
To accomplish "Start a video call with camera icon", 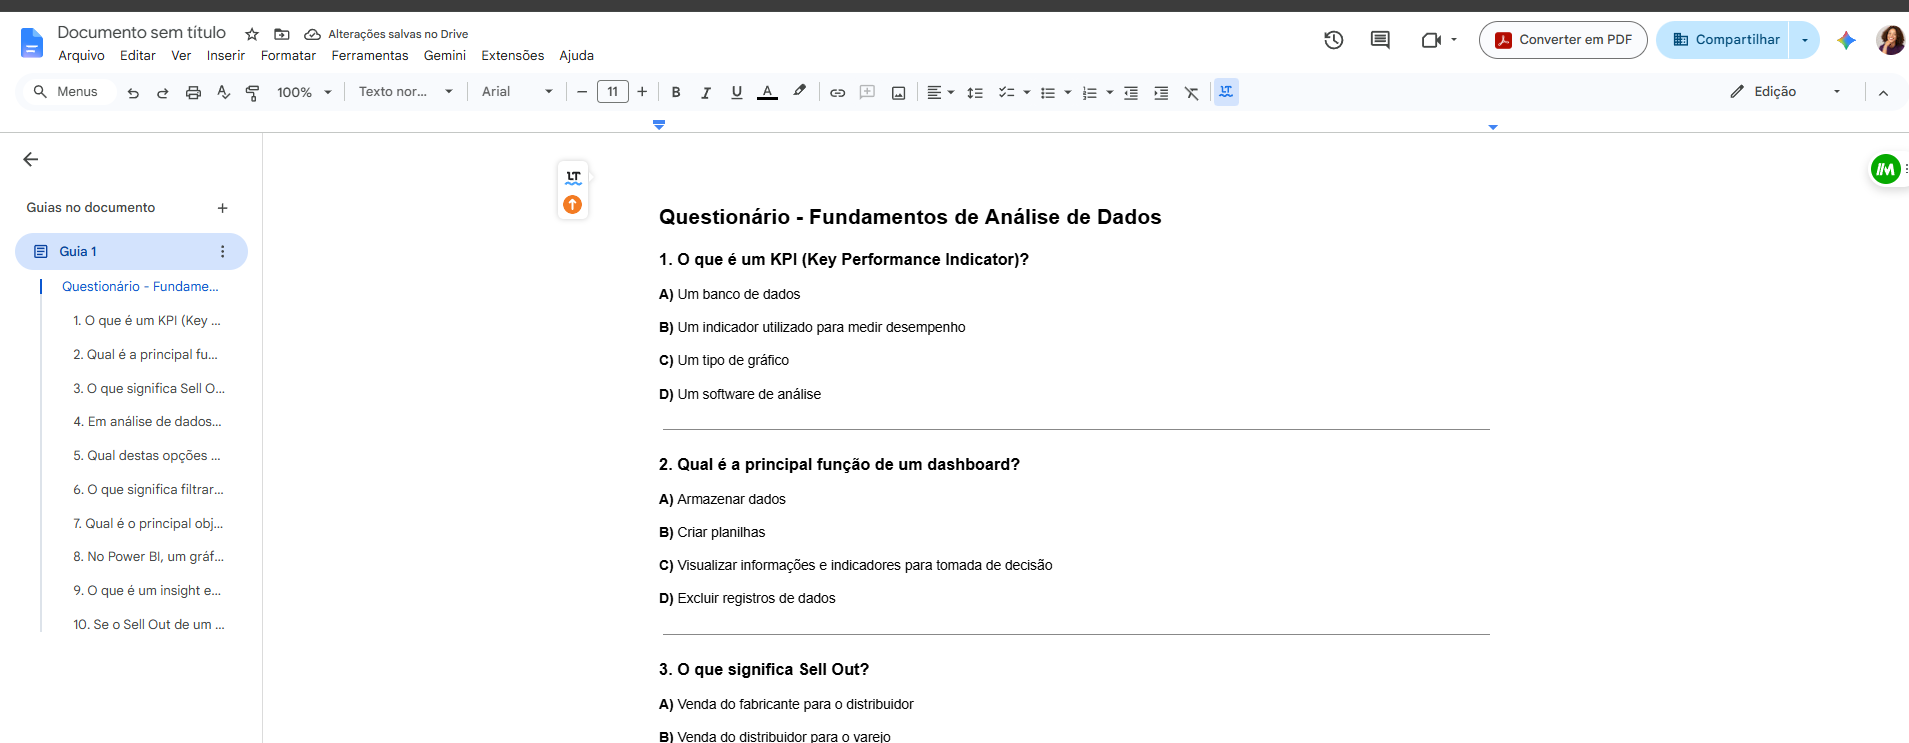I will point(1431,40).
